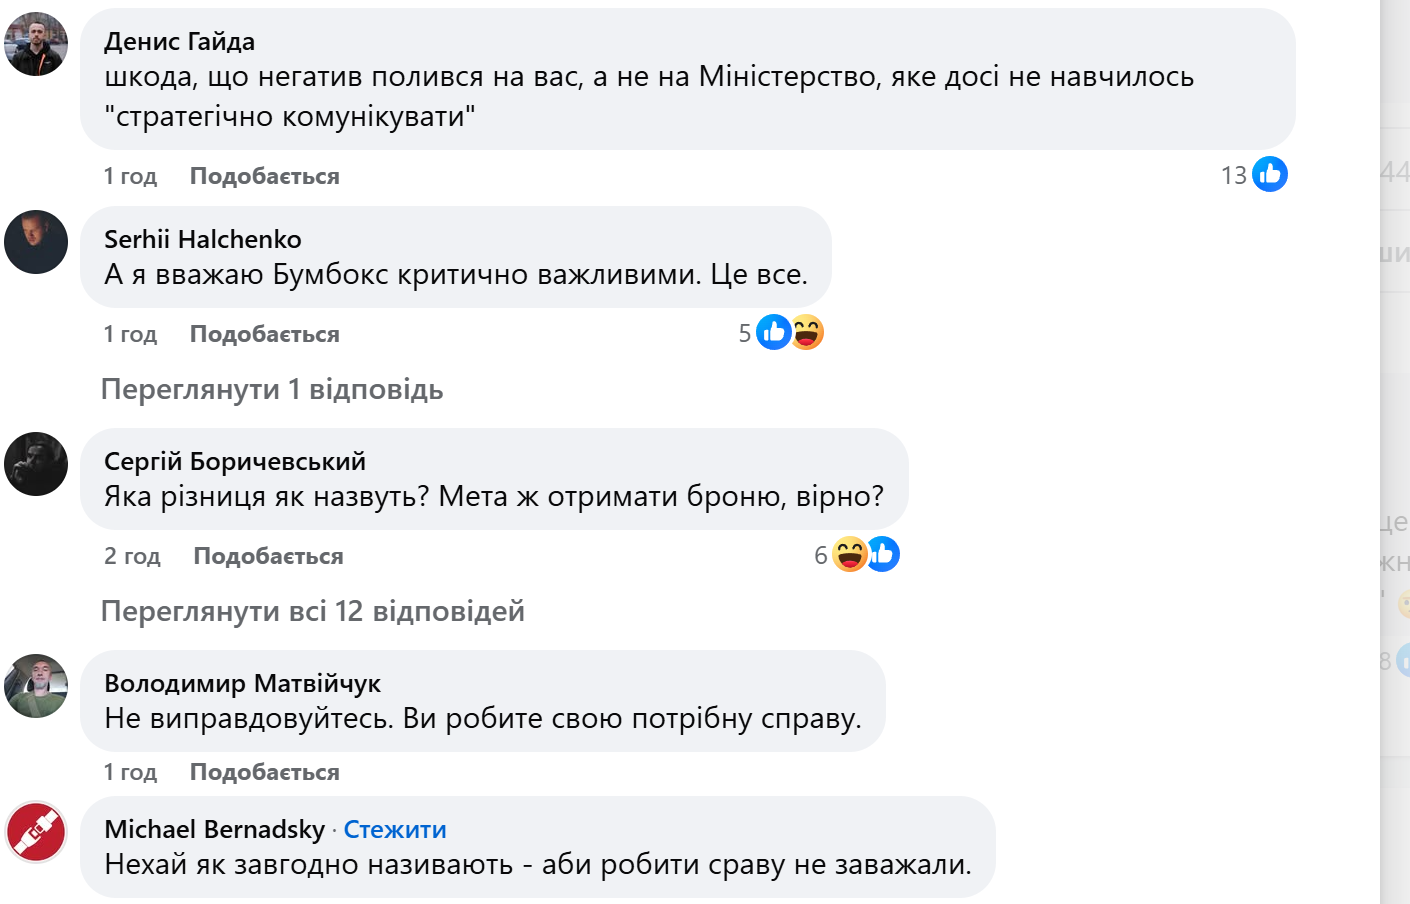1410x904 pixels.
Task: Follow Michael Bernadsky via Стежити link
Action: [x=395, y=829]
